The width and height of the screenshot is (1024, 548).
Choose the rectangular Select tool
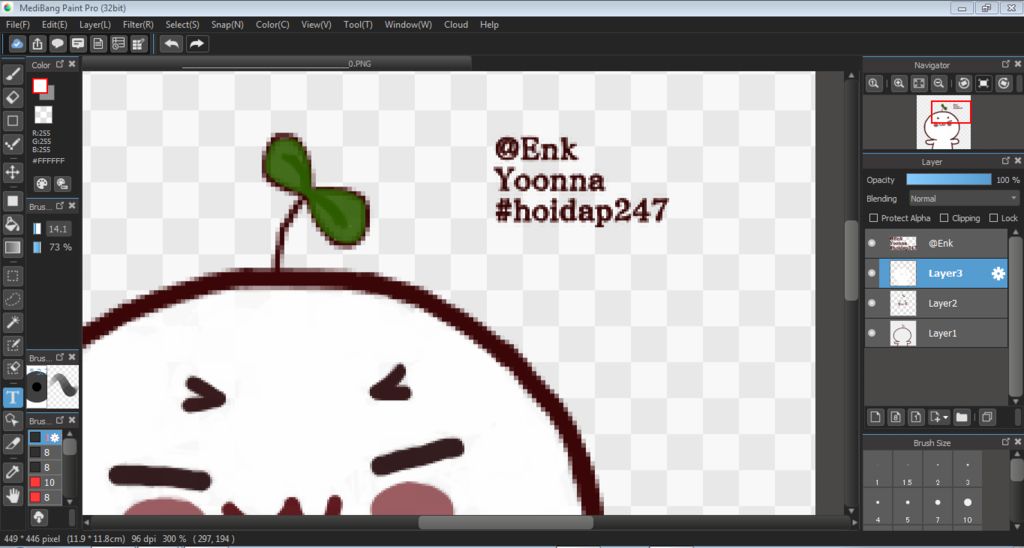click(12, 276)
